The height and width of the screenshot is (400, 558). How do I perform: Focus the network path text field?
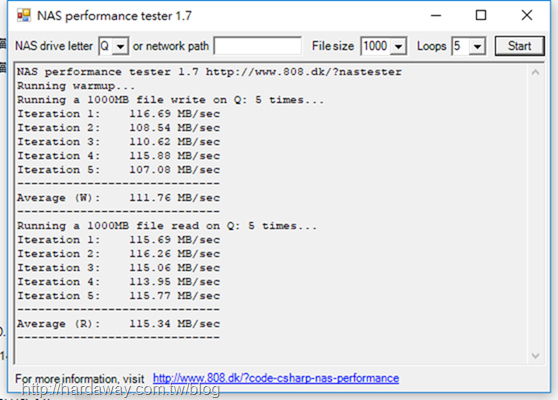tap(258, 46)
